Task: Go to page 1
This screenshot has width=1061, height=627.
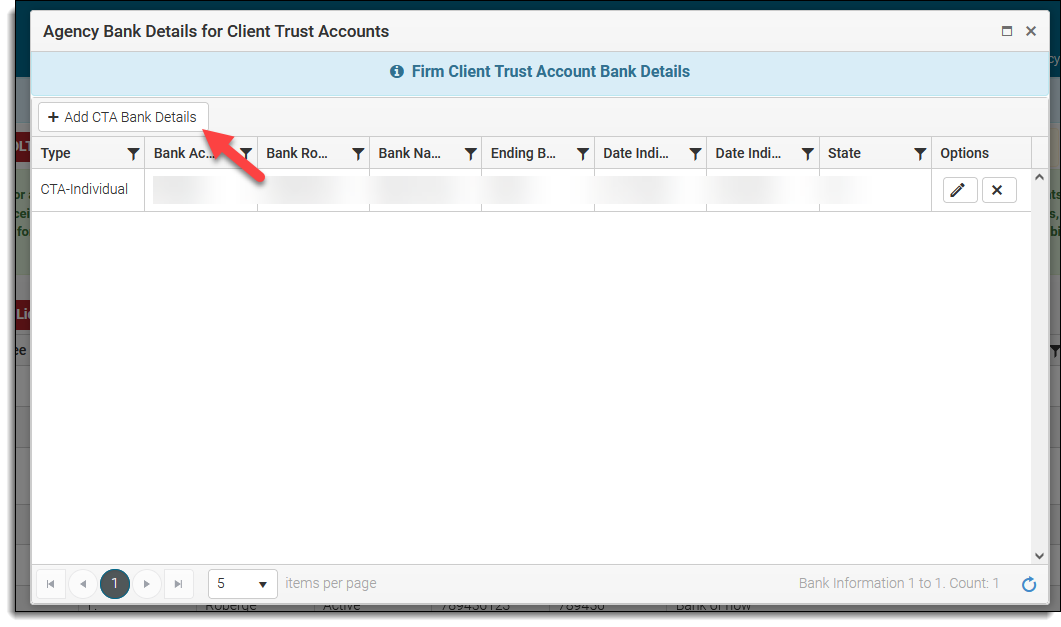Action: 114,584
